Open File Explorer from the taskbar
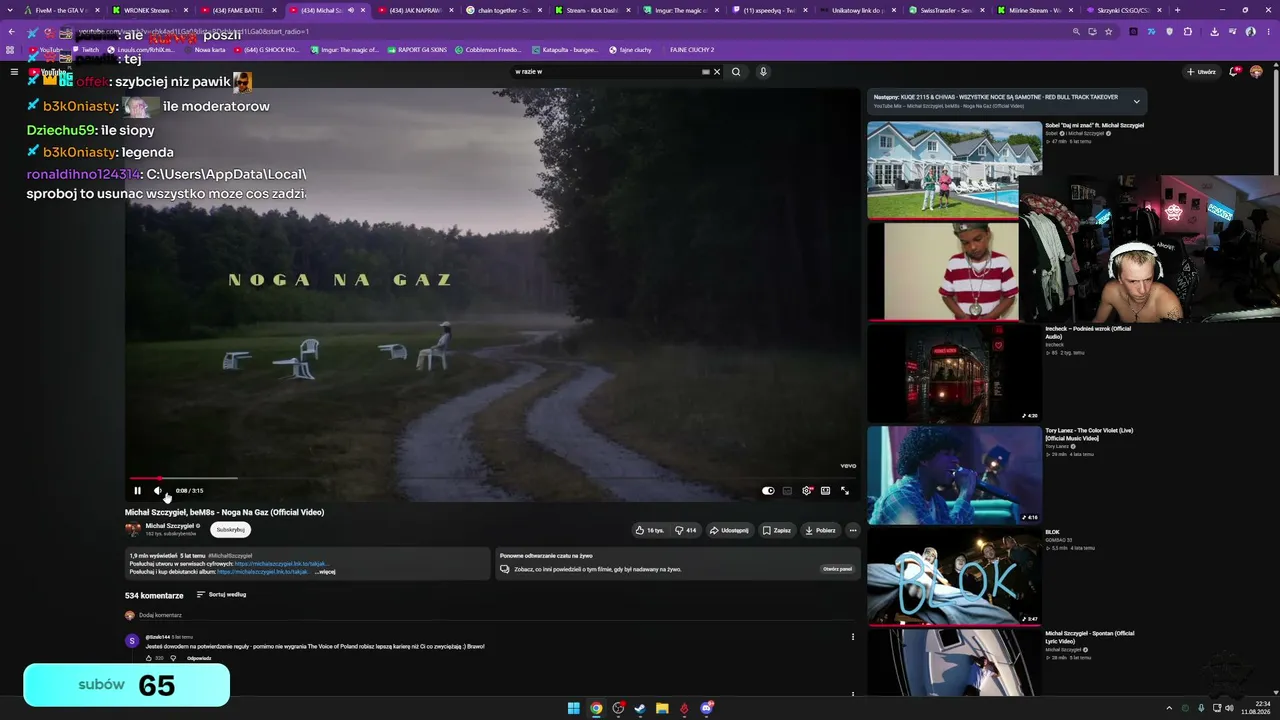 [x=662, y=708]
